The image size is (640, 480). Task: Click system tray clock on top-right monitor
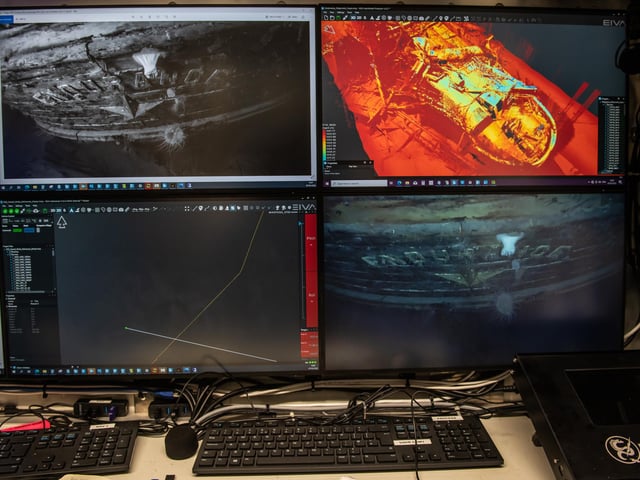click(611, 181)
